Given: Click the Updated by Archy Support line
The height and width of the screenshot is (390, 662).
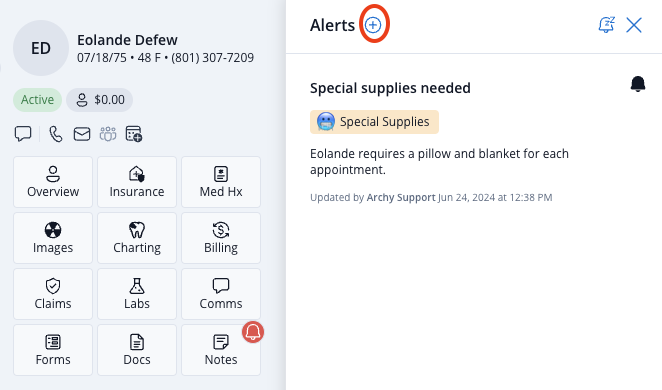Looking at the screenshot, I should click(431, 198).
